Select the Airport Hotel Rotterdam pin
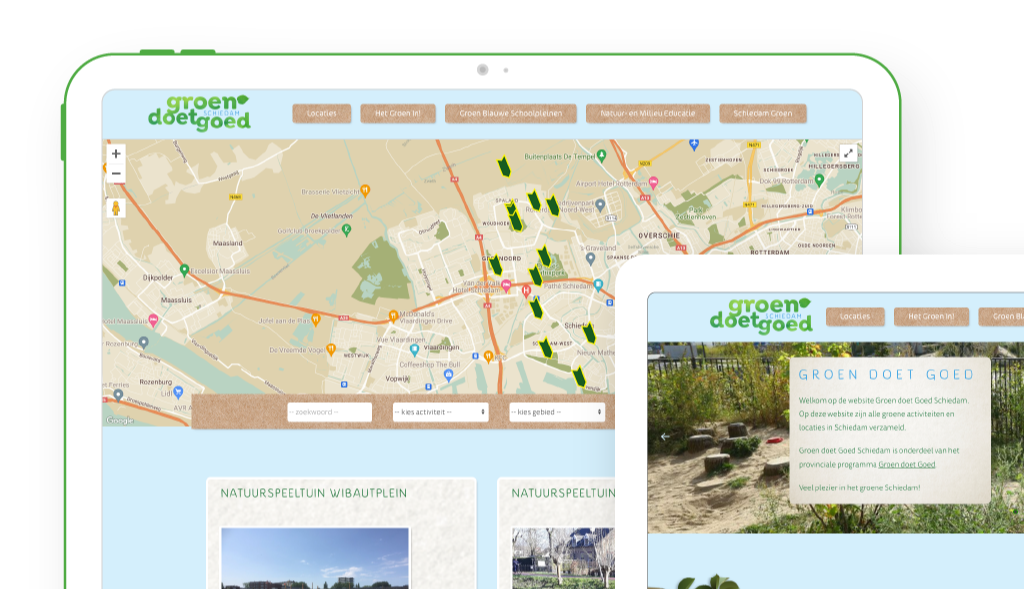Screen dimensions: 1024x589 (654, 183)
